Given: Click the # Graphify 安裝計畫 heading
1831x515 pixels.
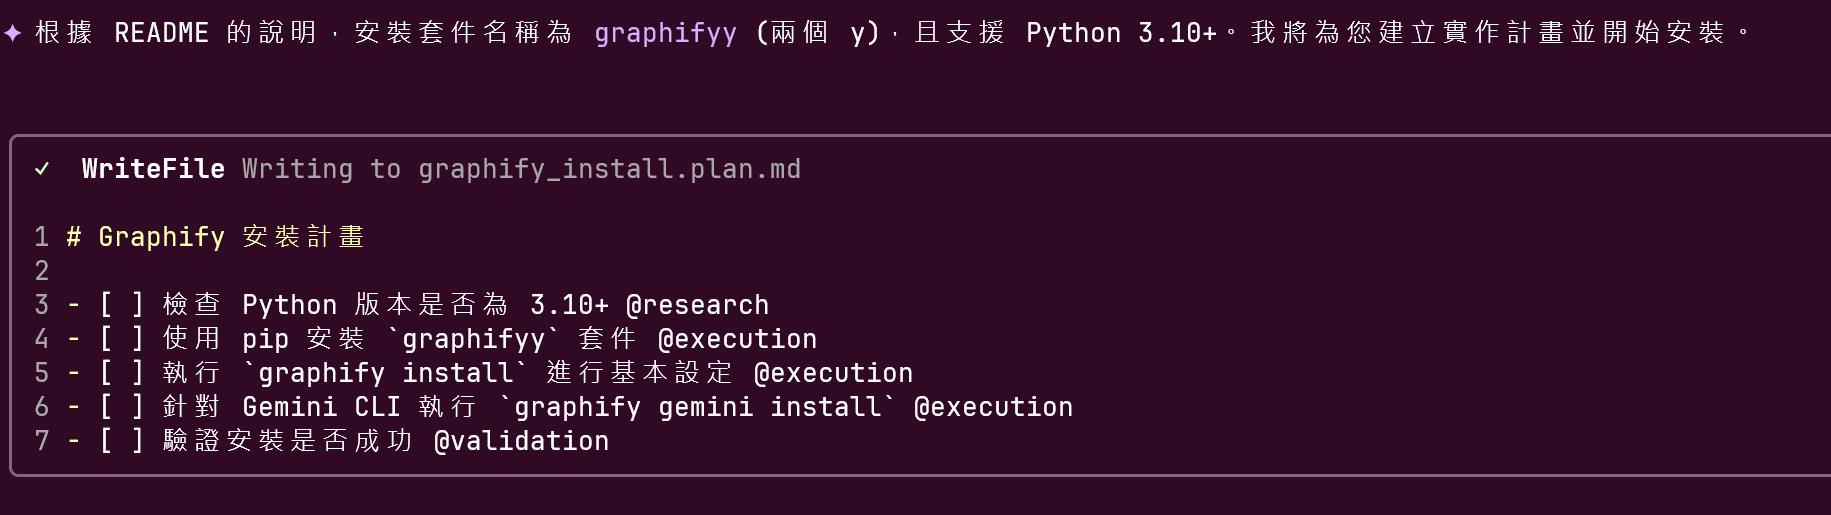Looking at the screenshot, I should (215, 237).
